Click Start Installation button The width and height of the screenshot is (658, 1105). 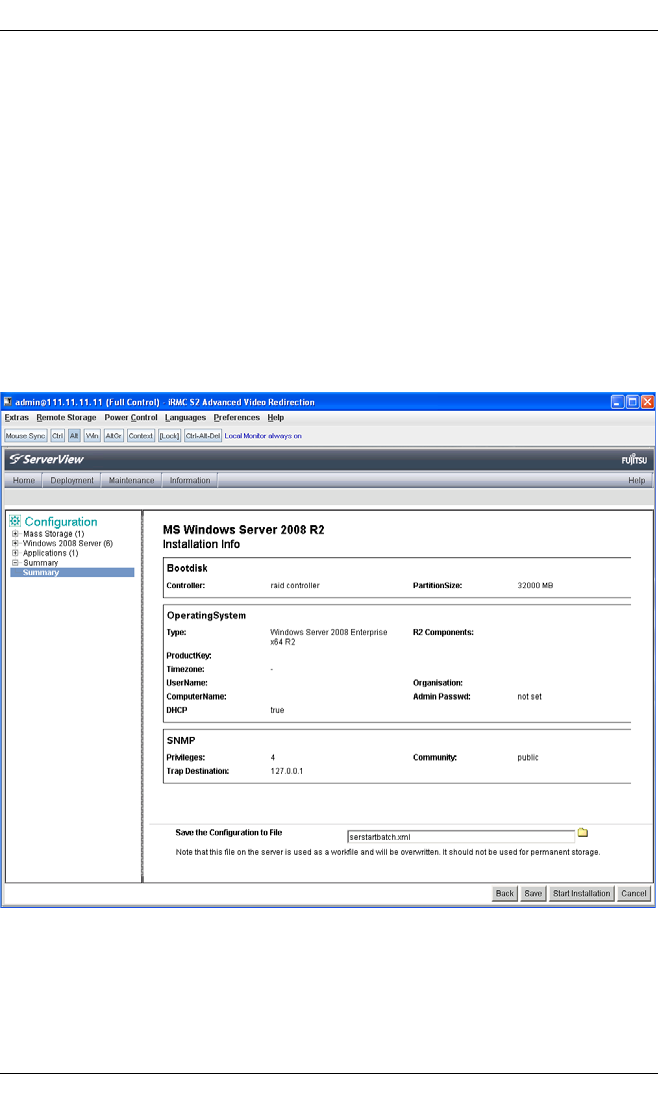[x=581, y=894]
